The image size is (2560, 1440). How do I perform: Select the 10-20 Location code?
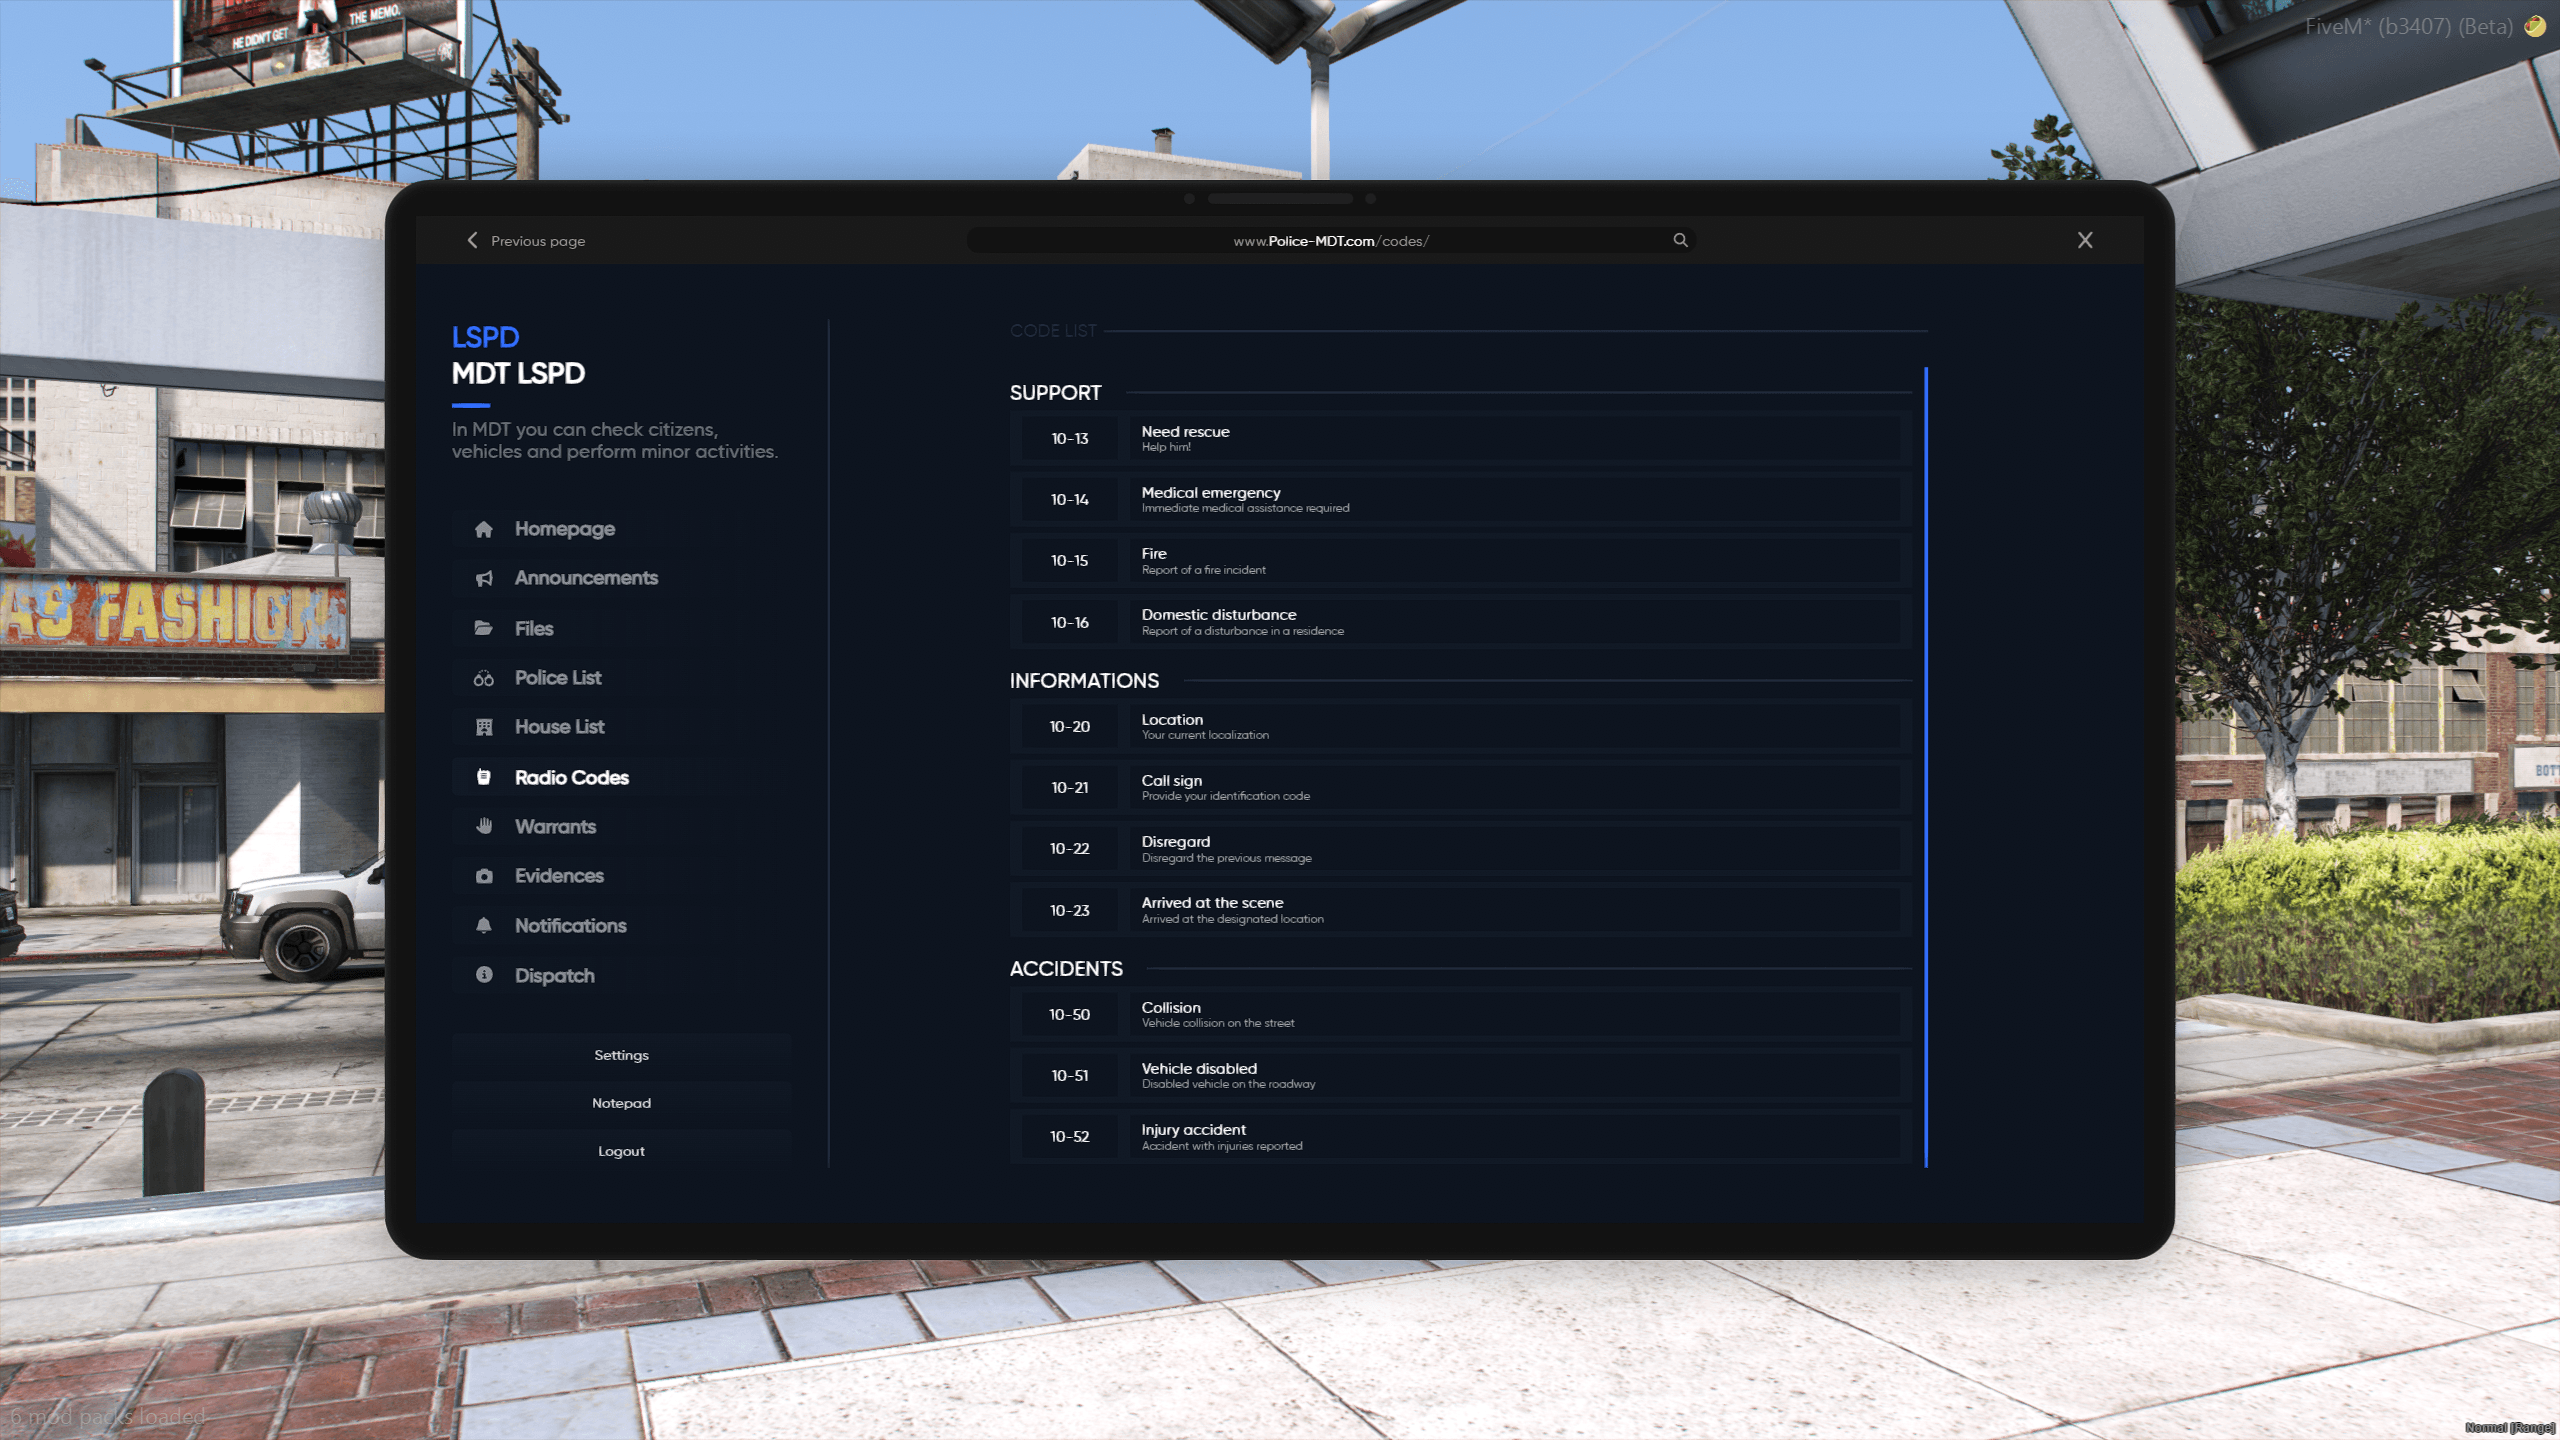point(1460,727)
